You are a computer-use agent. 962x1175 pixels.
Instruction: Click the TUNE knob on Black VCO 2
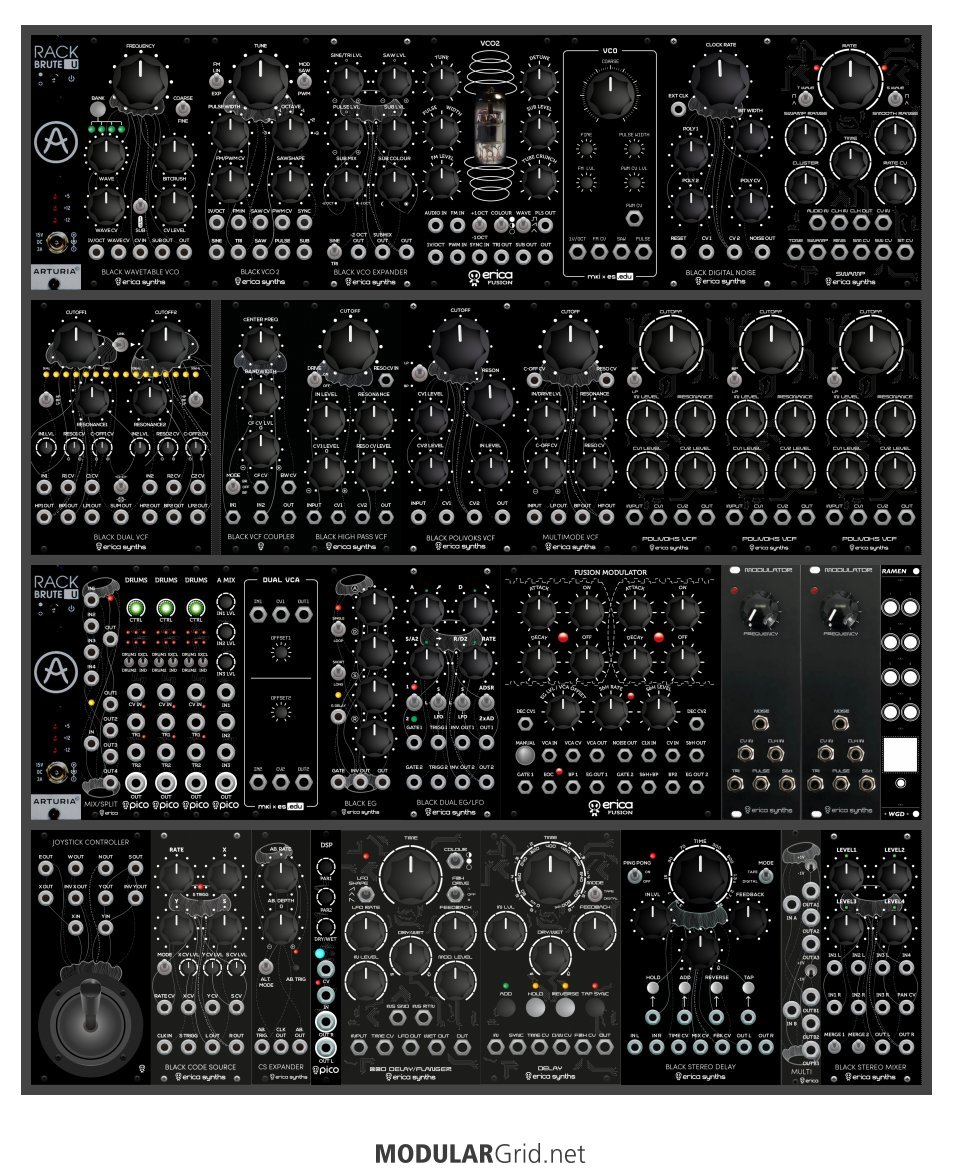pos(260,82)
